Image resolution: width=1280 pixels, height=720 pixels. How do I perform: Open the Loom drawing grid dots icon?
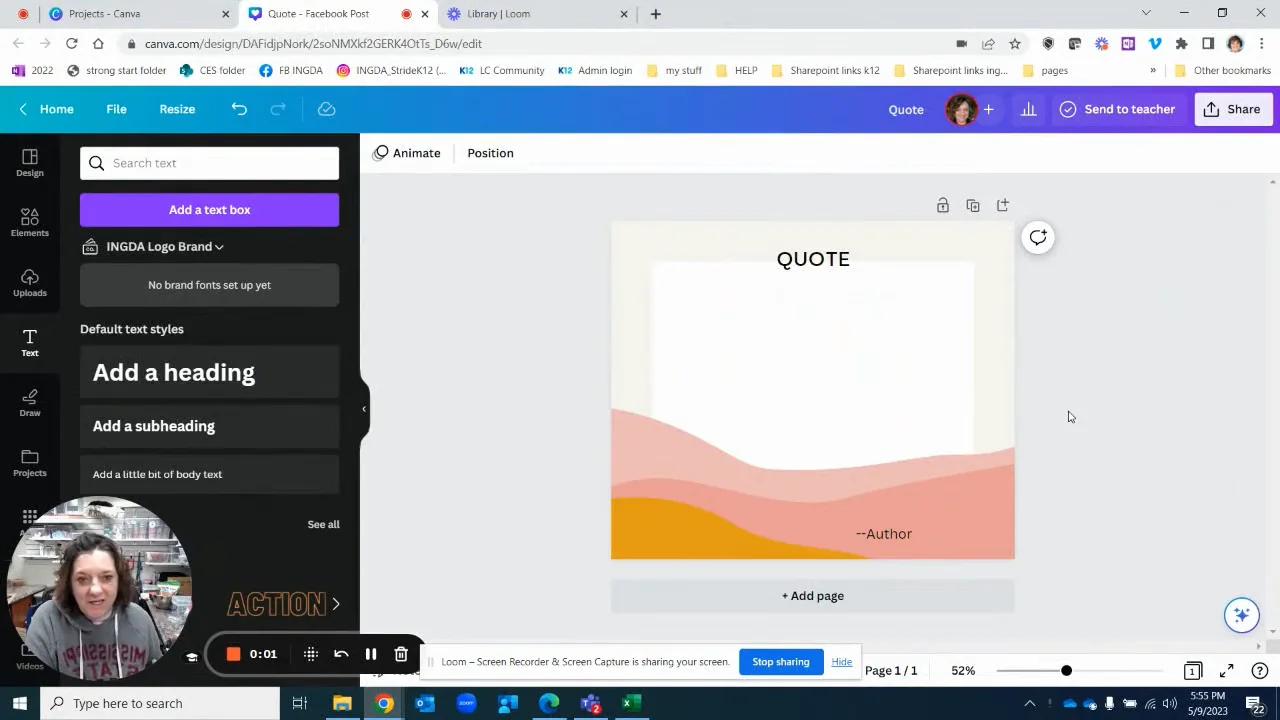(x=311, y=654)
